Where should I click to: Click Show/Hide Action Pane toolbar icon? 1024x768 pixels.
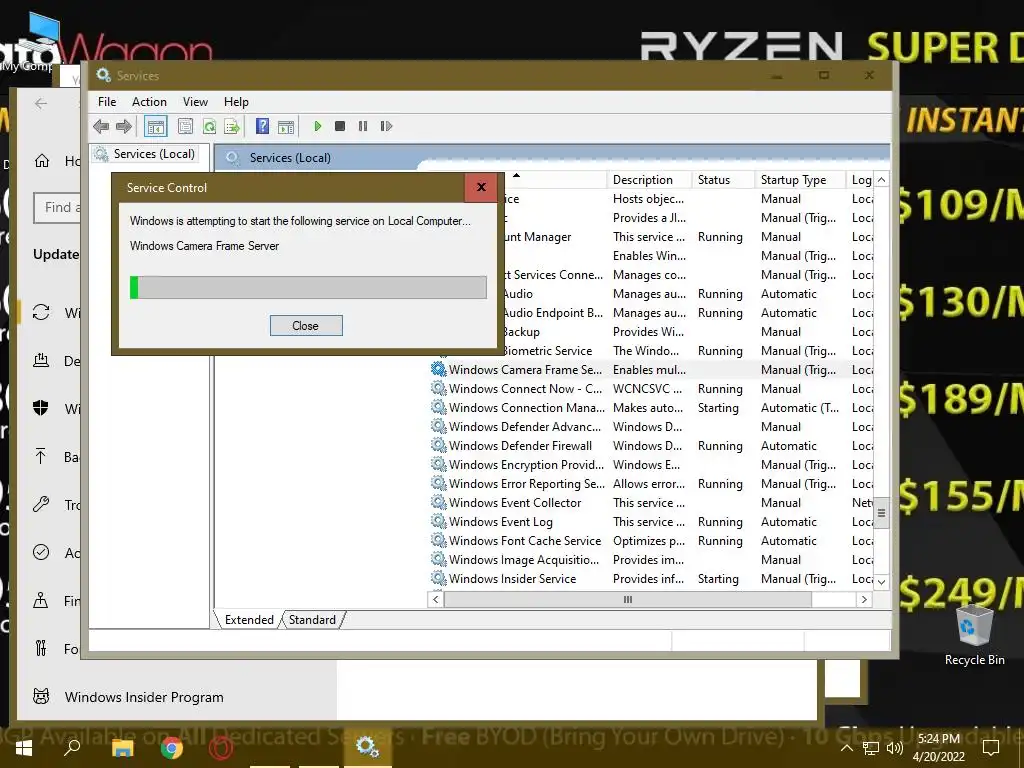coord(286,126)
